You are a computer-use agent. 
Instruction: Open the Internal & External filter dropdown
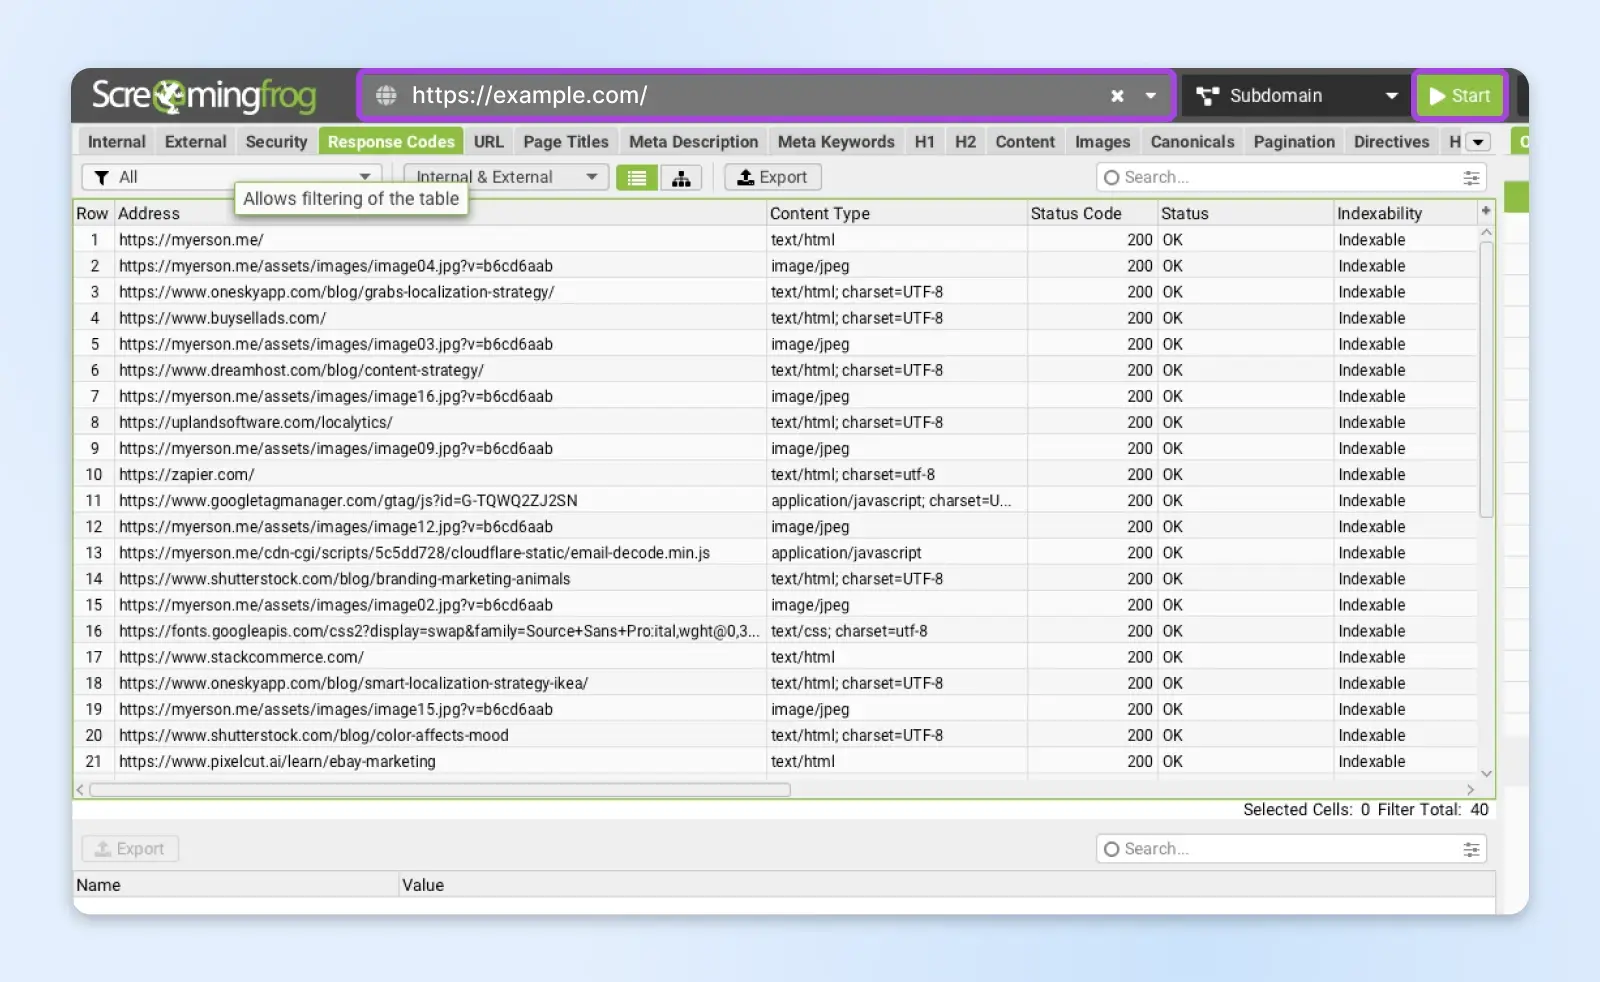(x=591, y=177)
